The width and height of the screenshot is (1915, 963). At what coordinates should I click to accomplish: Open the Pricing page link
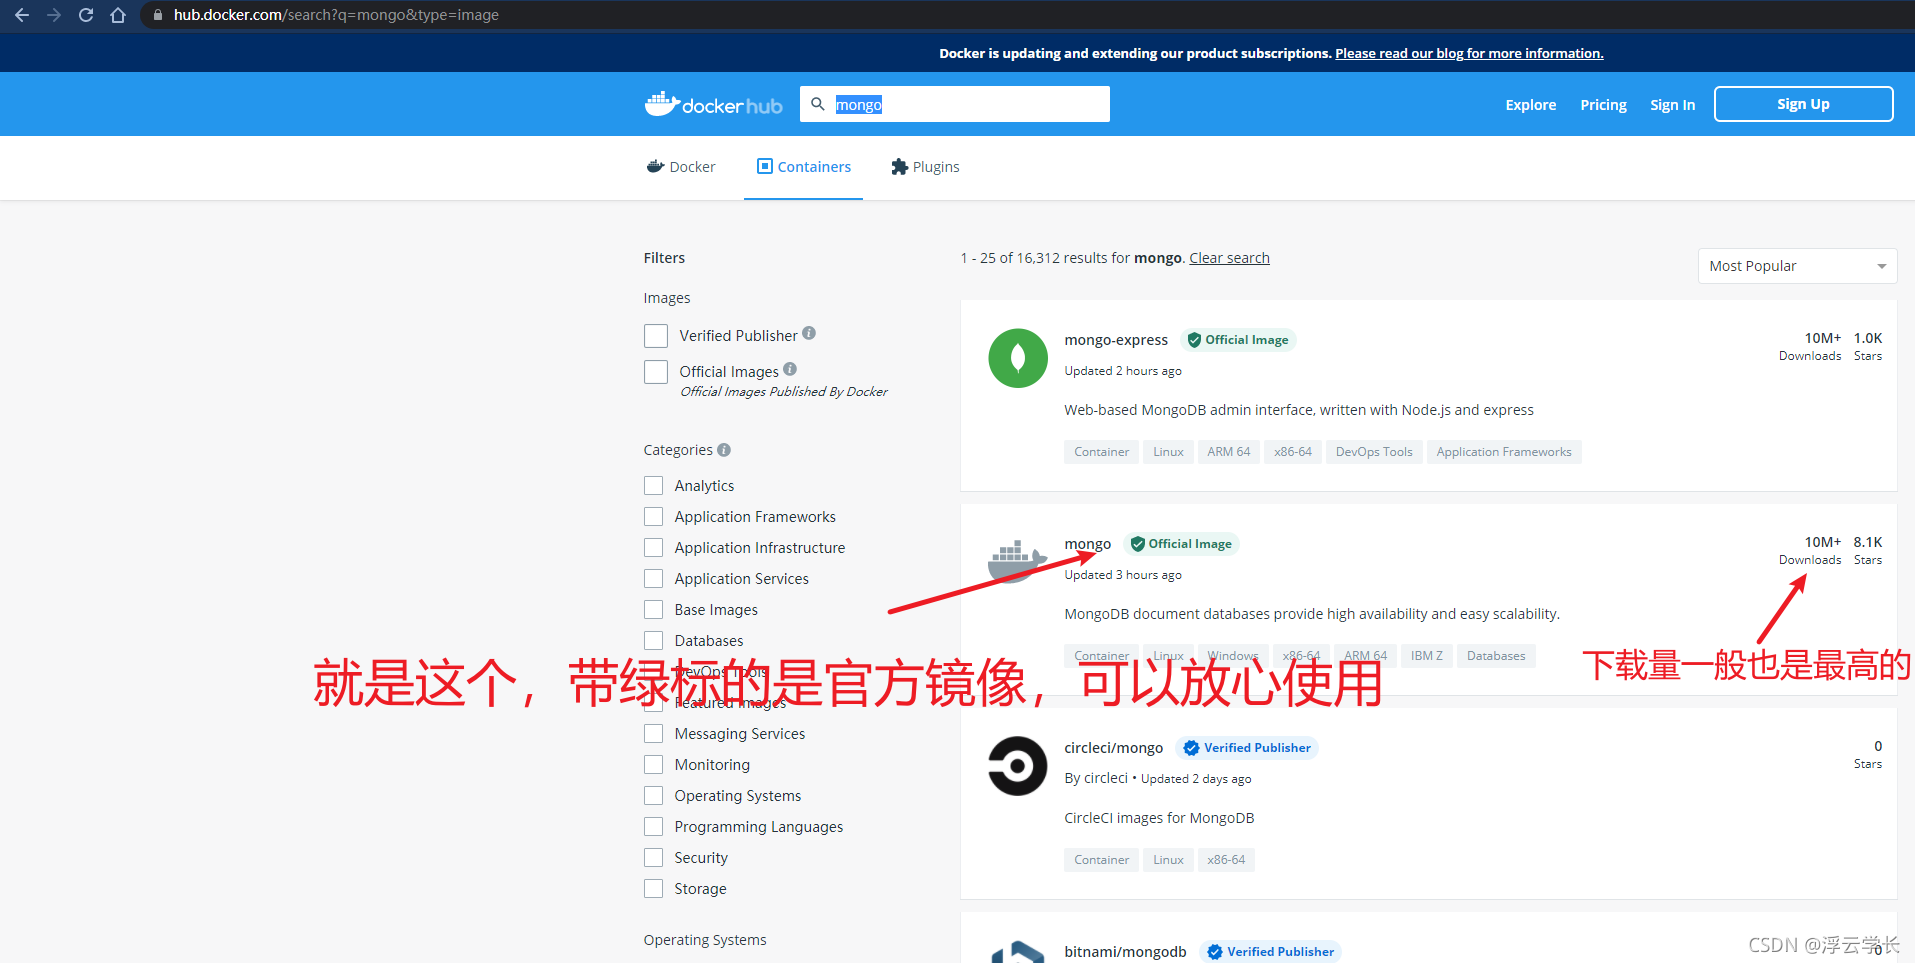coord(1603,105)
